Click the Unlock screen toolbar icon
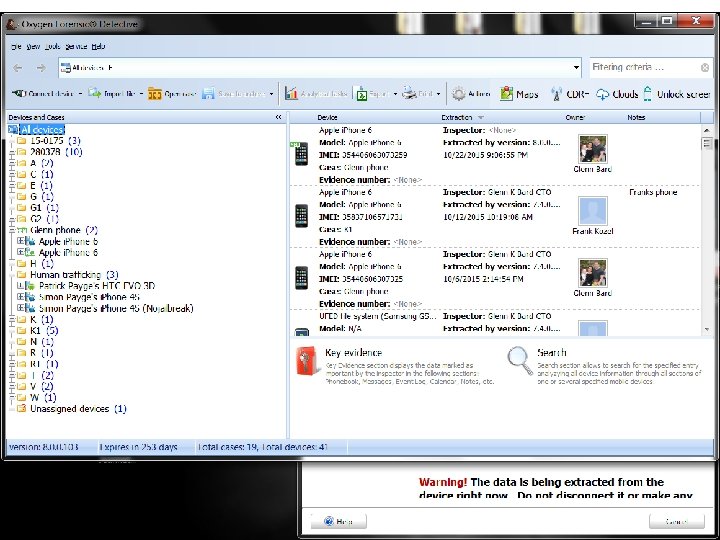Viewport: 720px width, 540px height. 647,94
